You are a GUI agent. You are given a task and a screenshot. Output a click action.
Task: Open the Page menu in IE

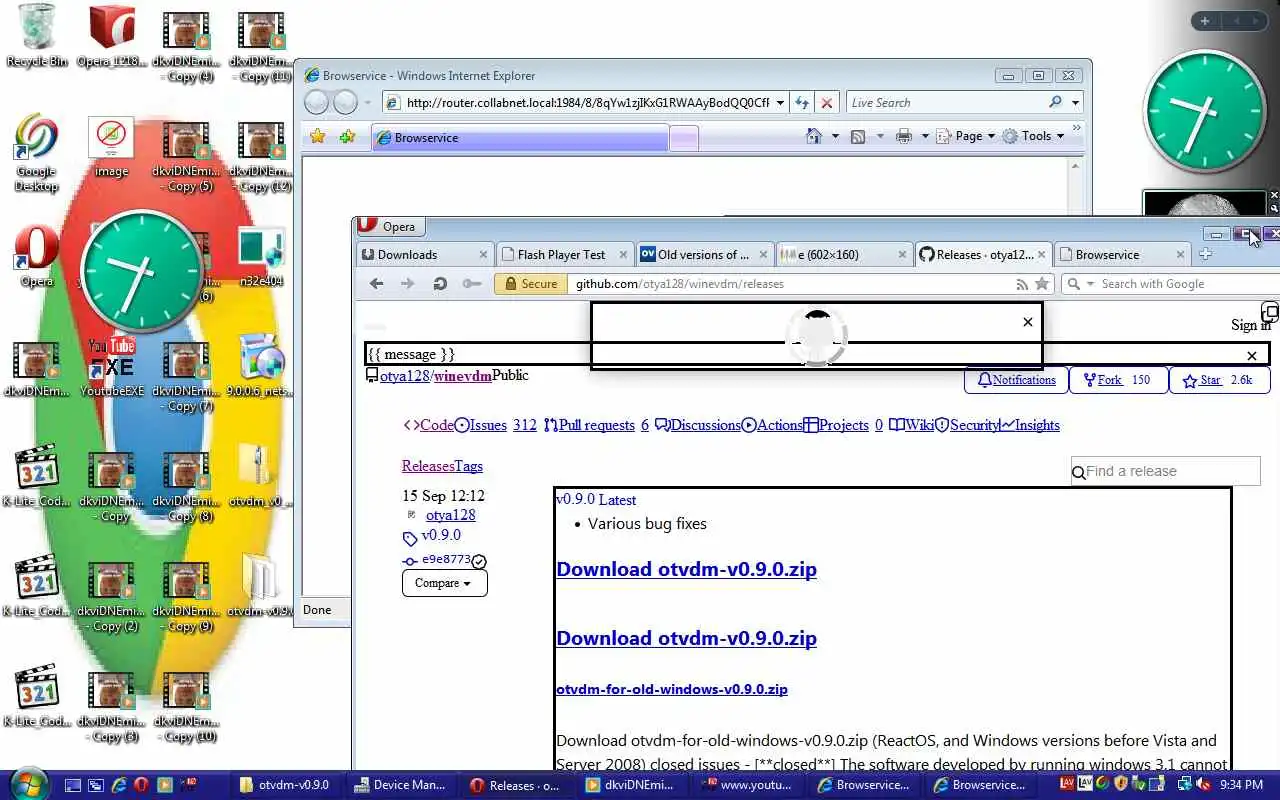coord(968,136)
